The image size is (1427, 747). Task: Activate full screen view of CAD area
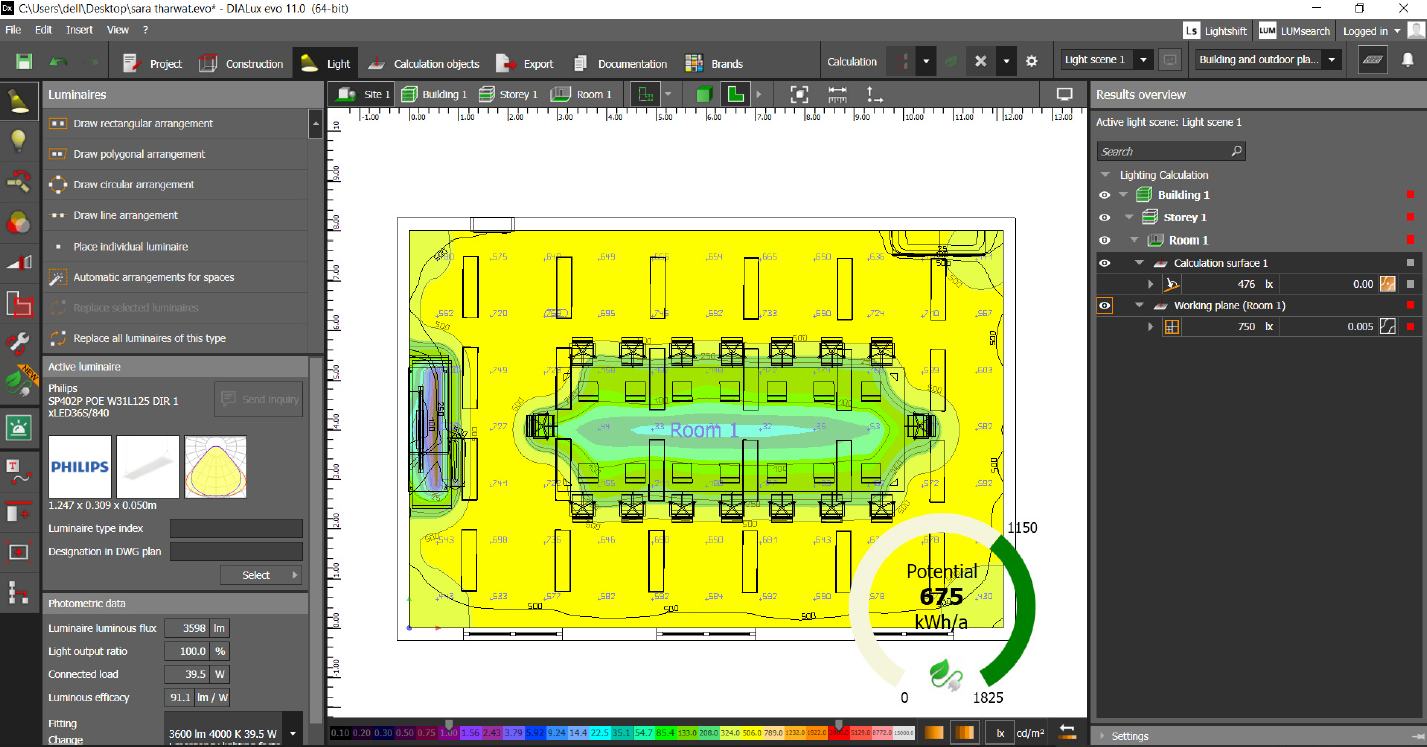pyautogui.click(x=799, y=93)
